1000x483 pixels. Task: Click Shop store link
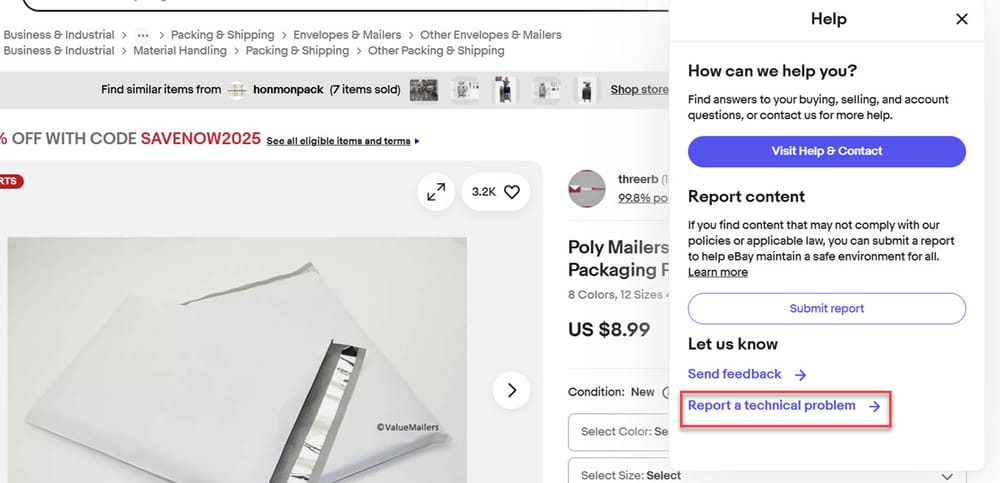[x=639, y=90]
